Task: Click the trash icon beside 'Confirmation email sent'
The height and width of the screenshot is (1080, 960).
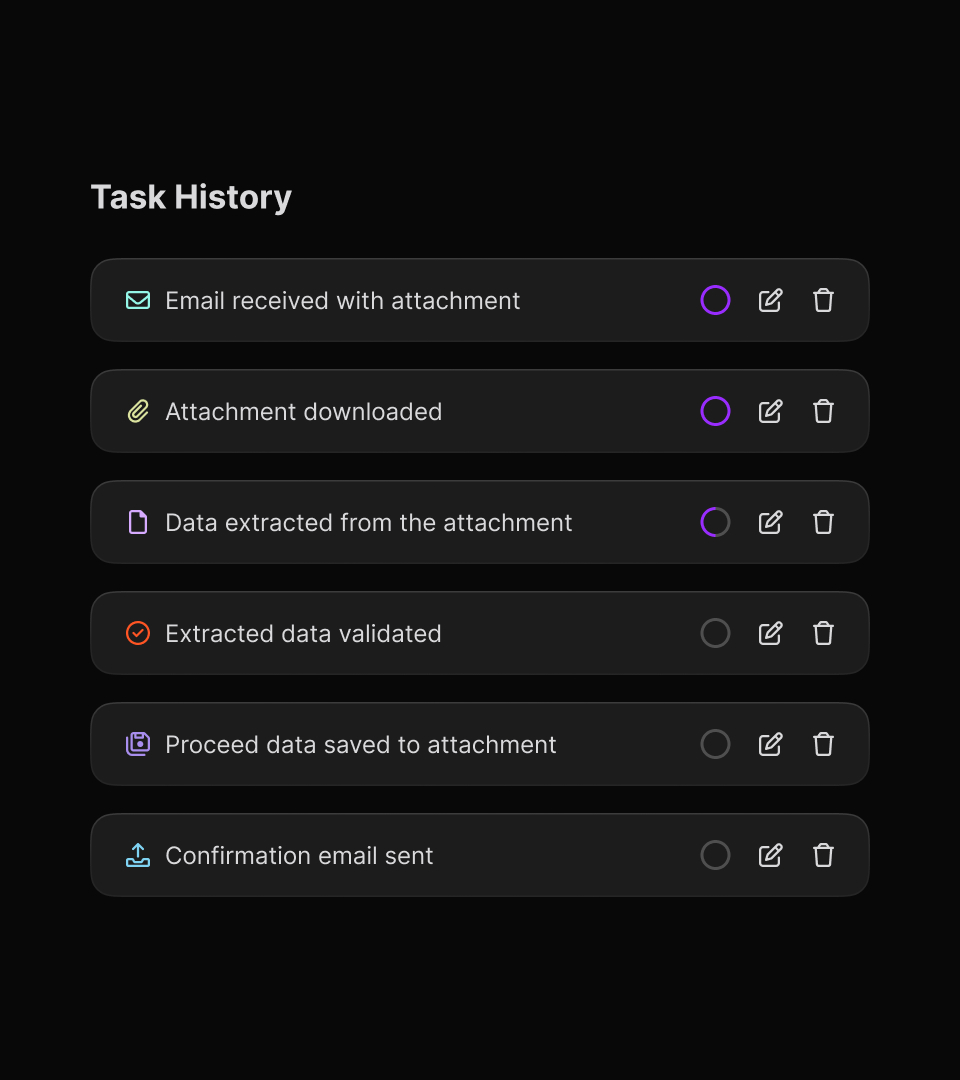Action: click(823, 855)
